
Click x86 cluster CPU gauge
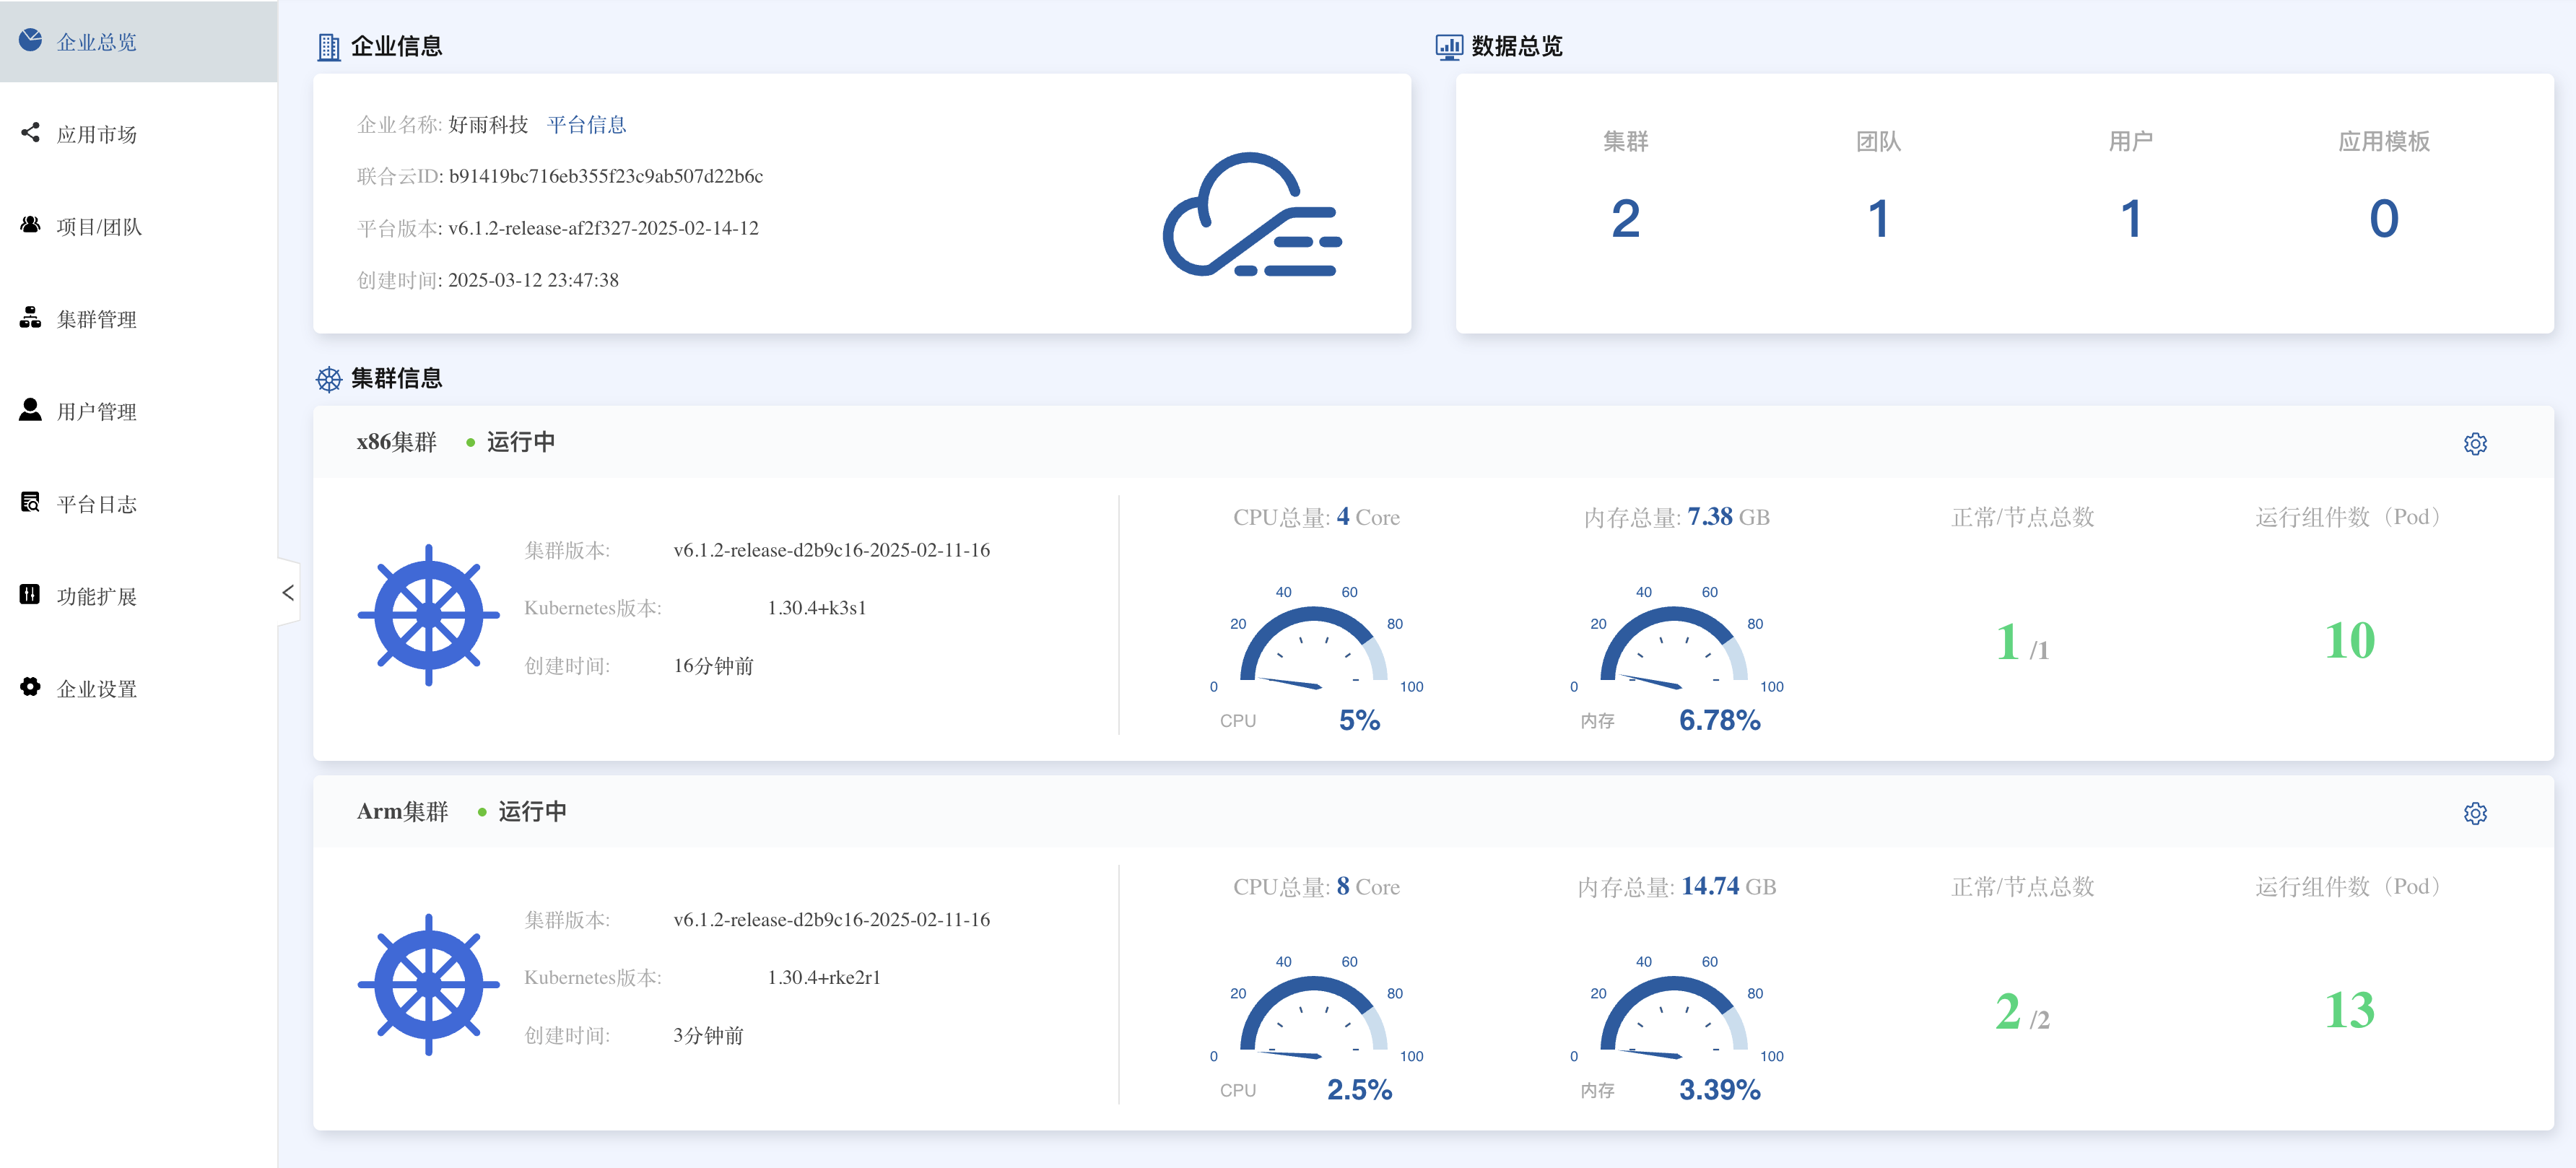pos(1313,645)
